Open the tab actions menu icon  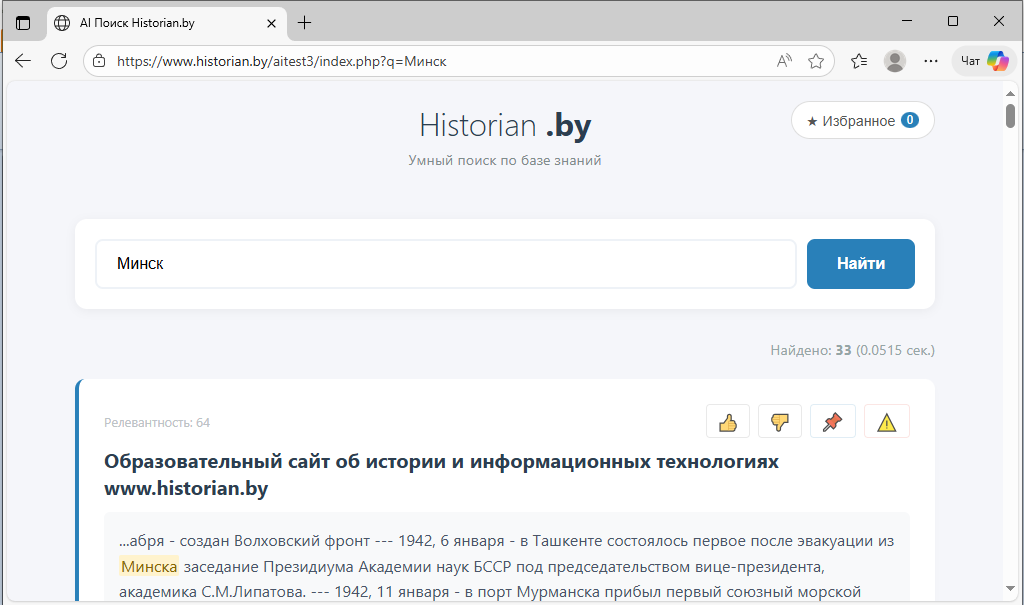coord(23,22)
